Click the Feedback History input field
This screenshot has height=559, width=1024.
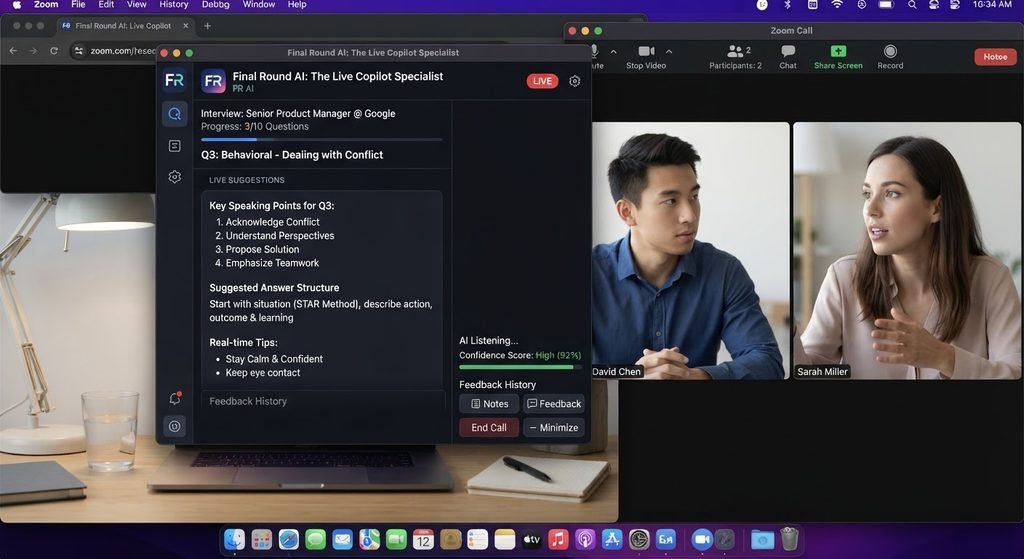coord(323,401)
